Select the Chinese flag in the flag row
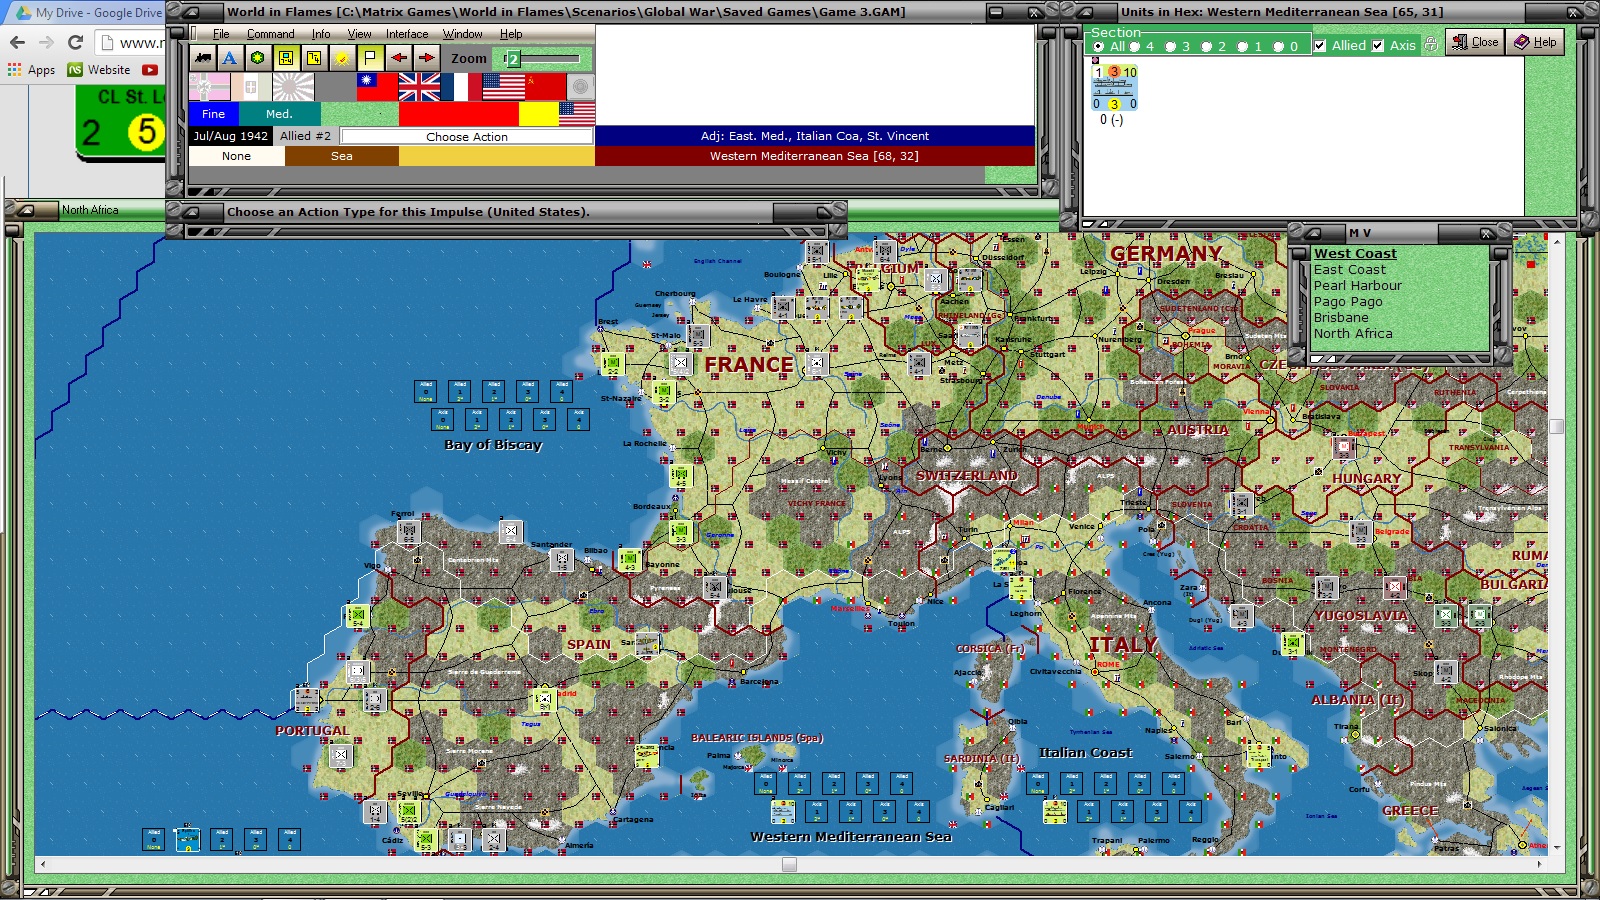Screen dimensions: 1600x900 tap(377, 87)
